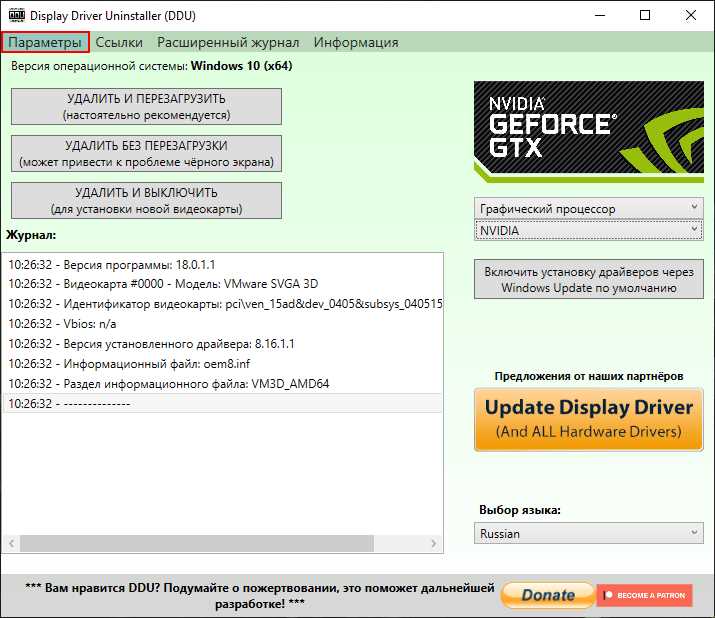Click the log scrollbar right arrow
715x618 pixels.
(433, 543)
